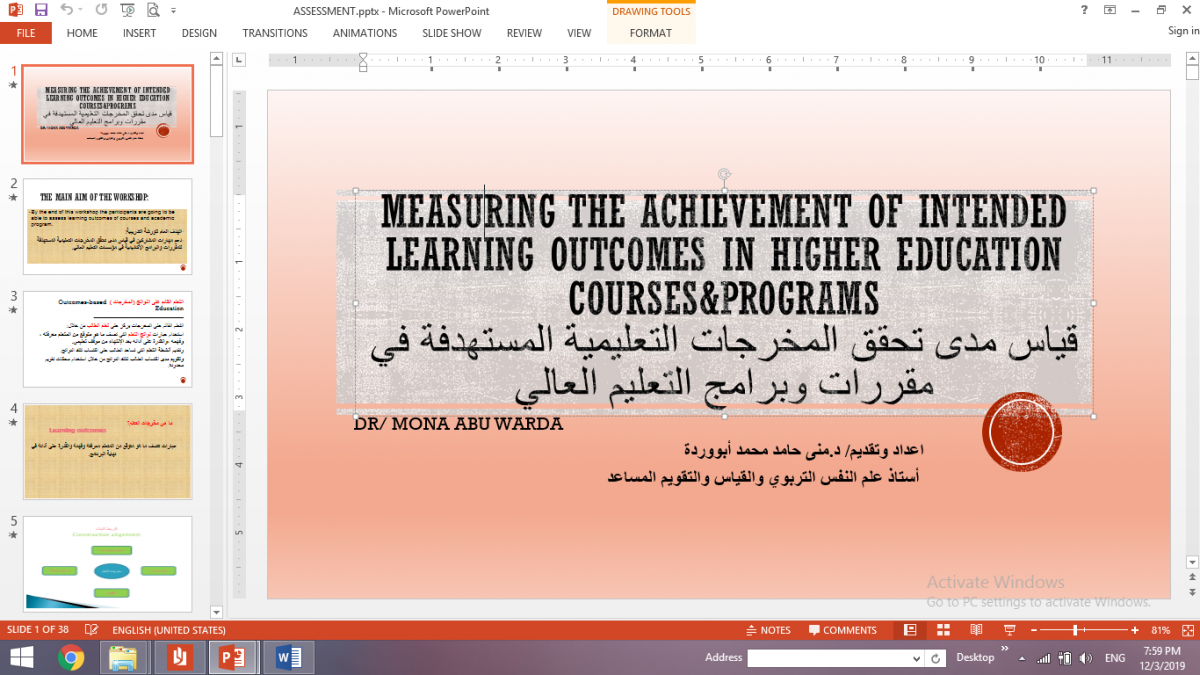The height and width of the screenshot is (675, 1200).
Task: Click the Arabic line 'اعداد وتقديم/ د.منى حامد محمد أبووردة'
Action: point(803,450)
